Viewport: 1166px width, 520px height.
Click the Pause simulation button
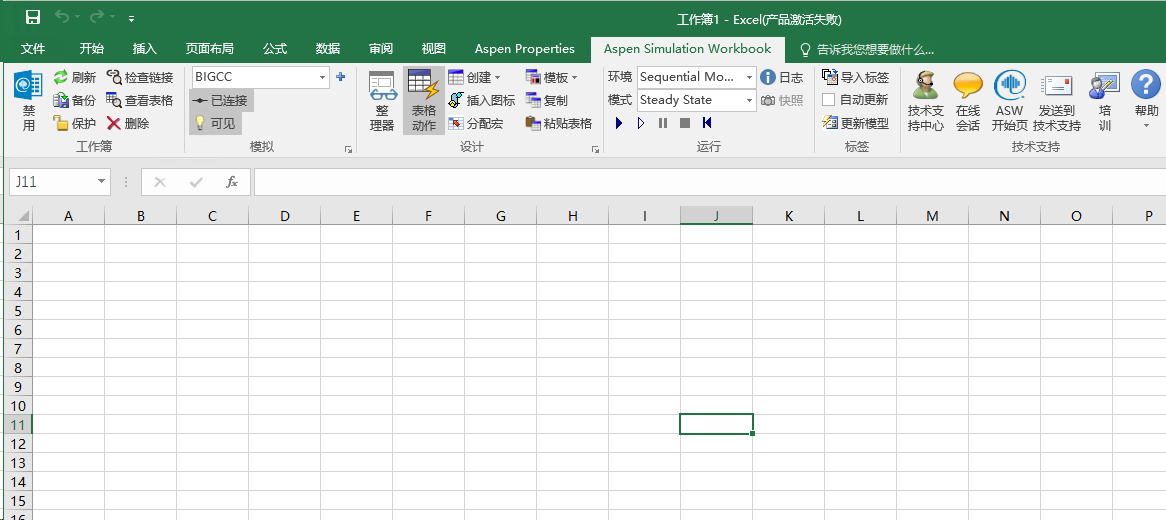(x=663, y=123)
